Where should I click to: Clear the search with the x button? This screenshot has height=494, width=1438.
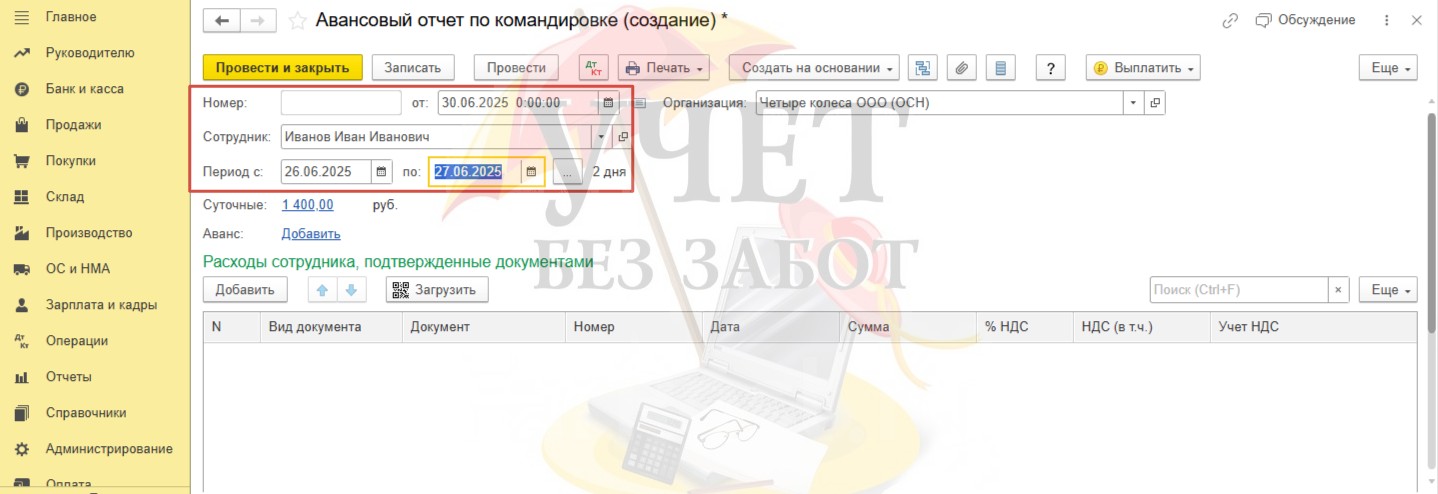pyautogui.click(x=1338, y=290)
